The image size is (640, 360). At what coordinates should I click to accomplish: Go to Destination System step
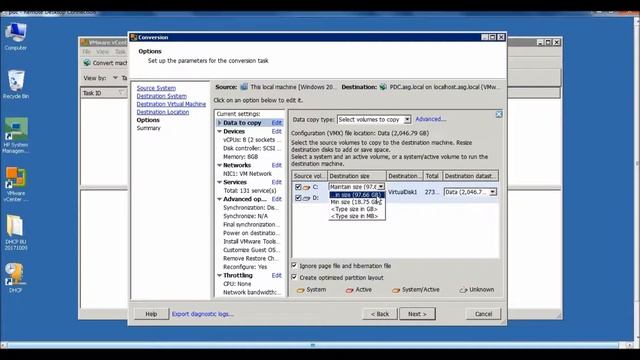pyautogui.click(x=161, y=96)
